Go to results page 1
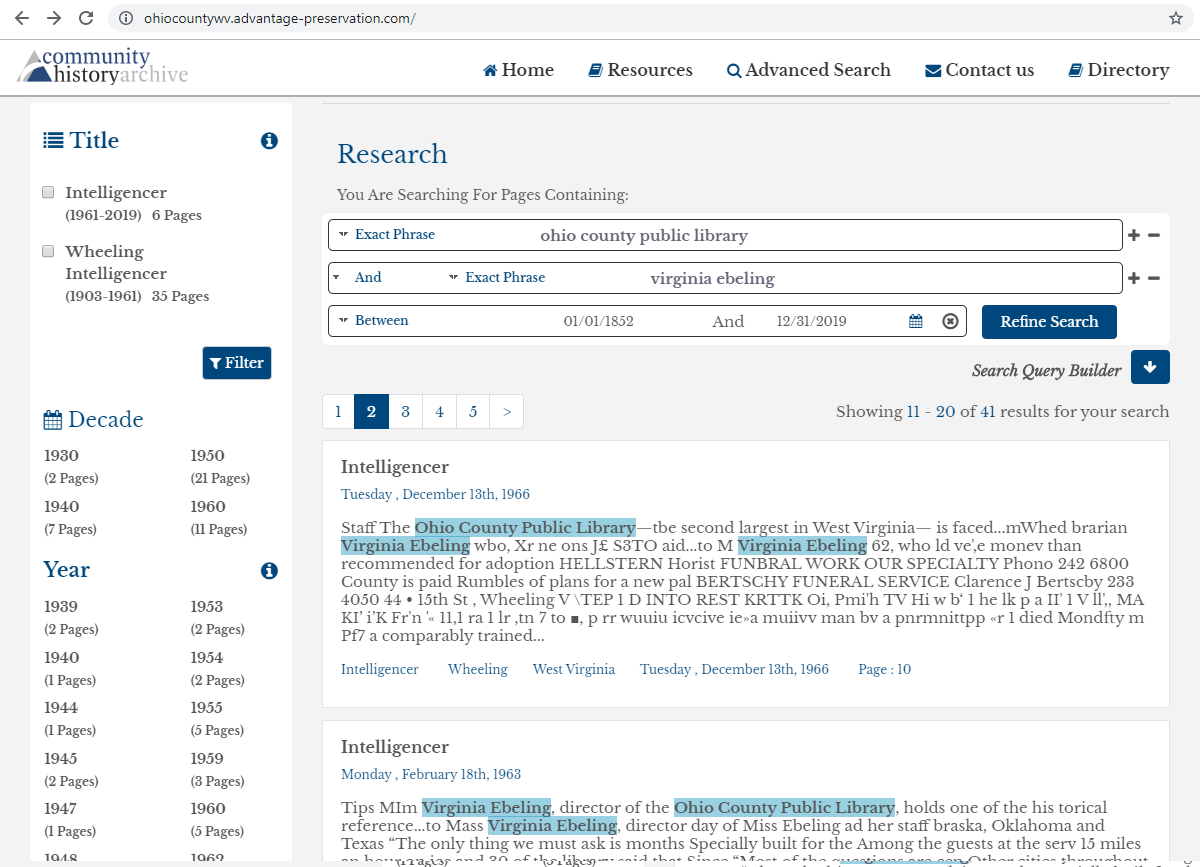 tap(338, 411)
